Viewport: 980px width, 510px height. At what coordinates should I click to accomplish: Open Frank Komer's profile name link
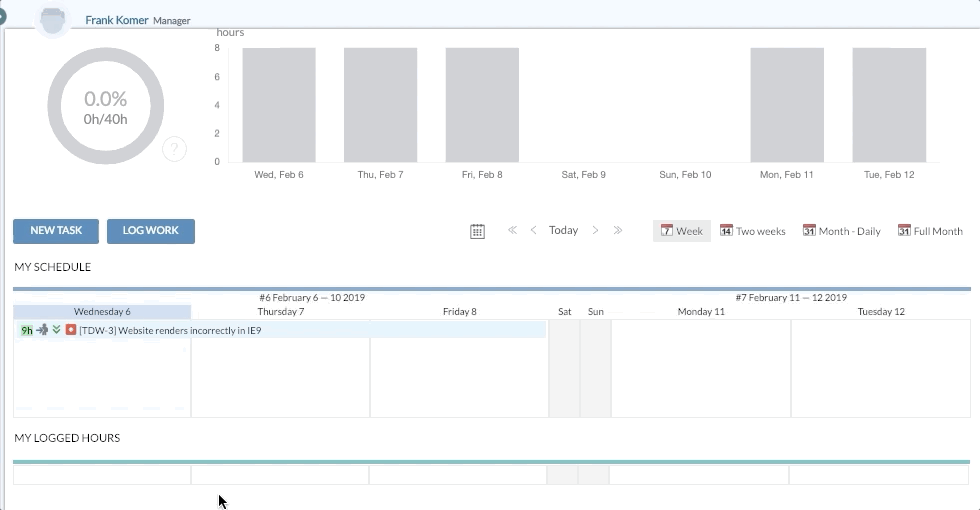point(117,20)
